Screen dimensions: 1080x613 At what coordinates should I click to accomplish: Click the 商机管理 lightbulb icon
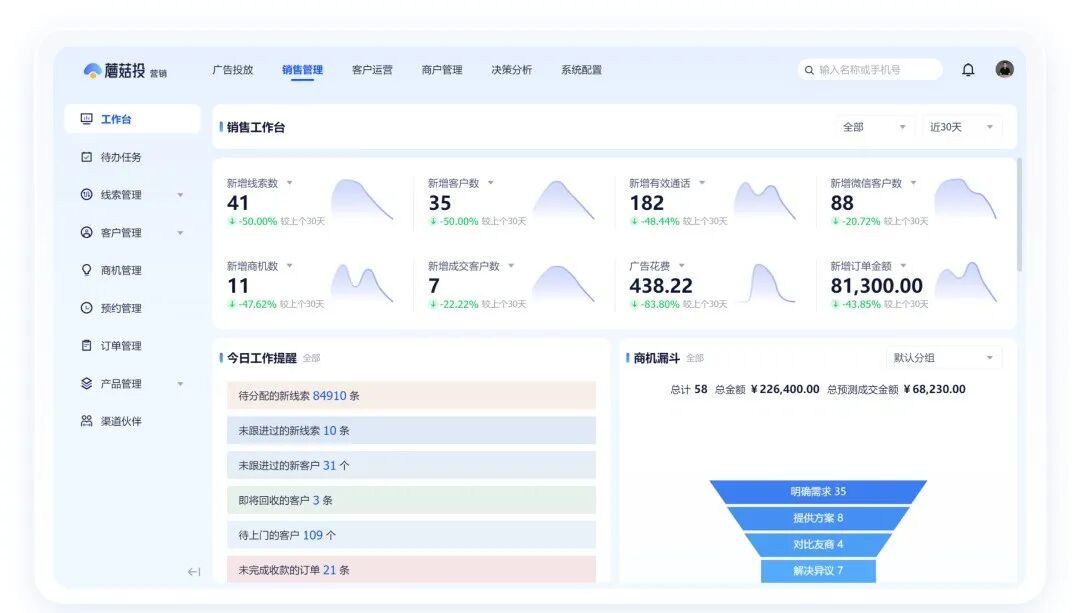[87, 270]
